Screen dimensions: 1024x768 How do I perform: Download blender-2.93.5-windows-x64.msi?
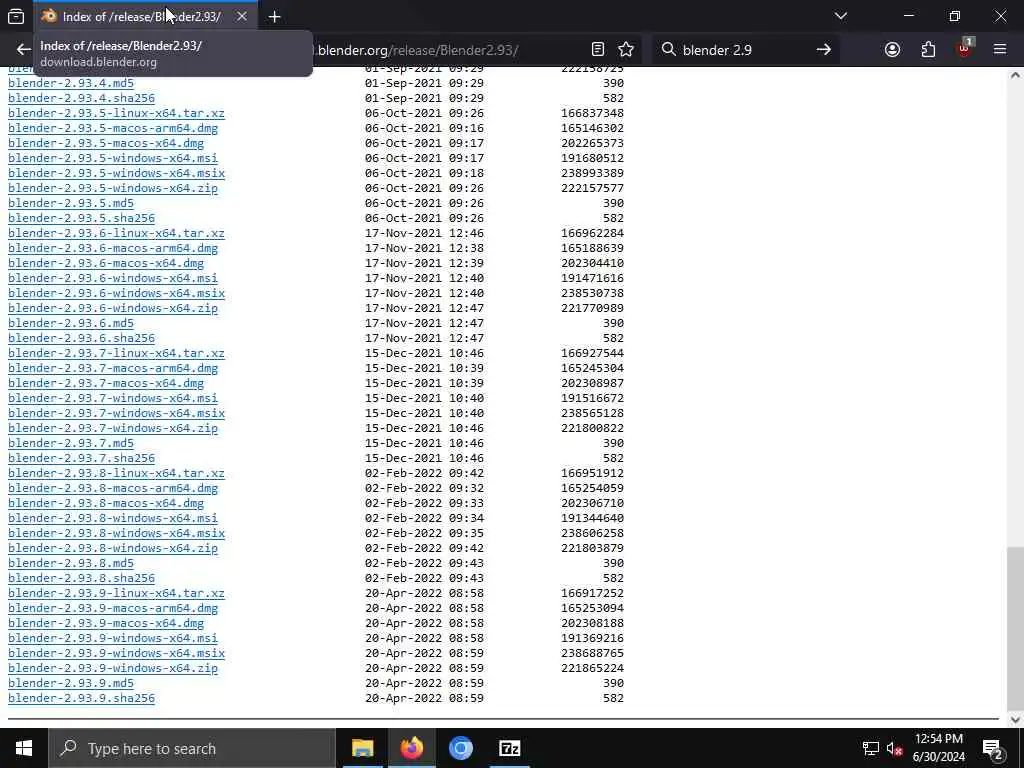[x=113, y=158]
